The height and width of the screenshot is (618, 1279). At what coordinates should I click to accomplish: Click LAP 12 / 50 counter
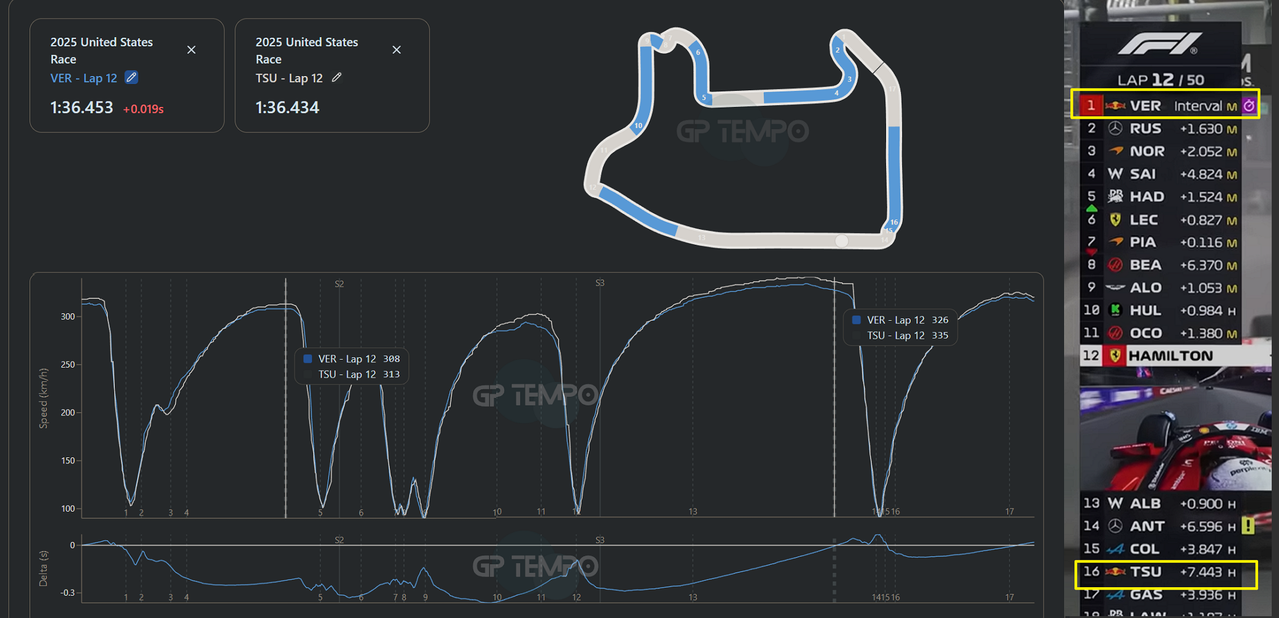pos(1161,79)
